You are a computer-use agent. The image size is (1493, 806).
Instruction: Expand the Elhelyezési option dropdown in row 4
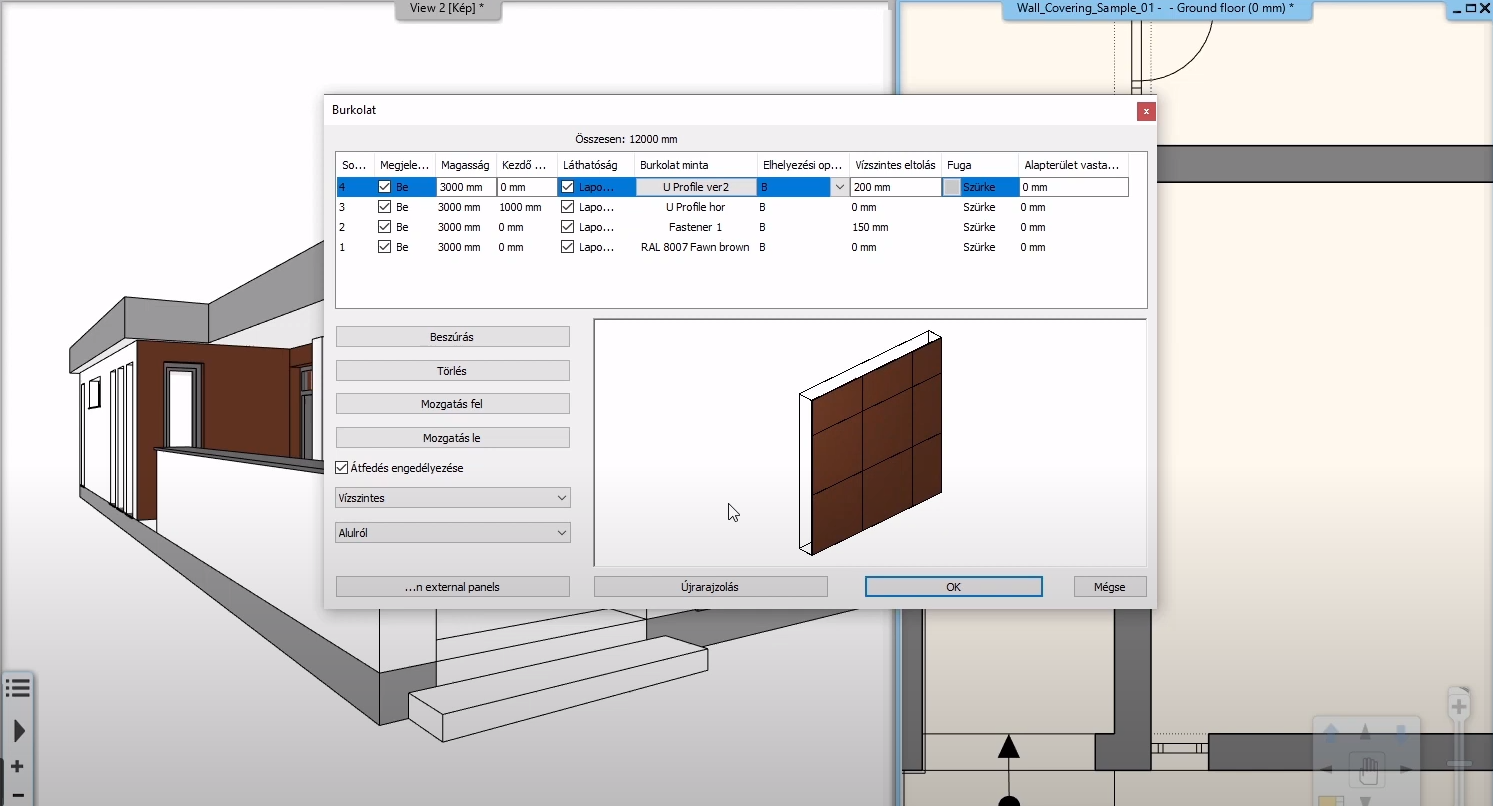840,187
